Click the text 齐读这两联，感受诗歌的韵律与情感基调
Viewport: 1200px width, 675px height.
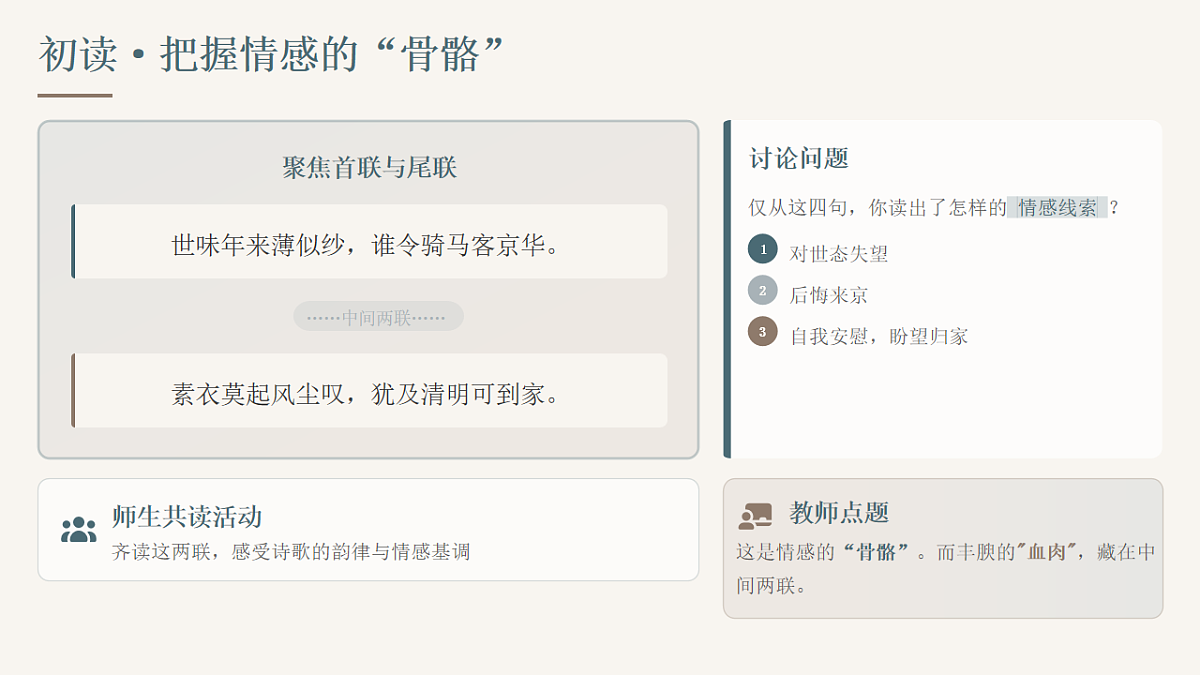(x=291, y=552)
